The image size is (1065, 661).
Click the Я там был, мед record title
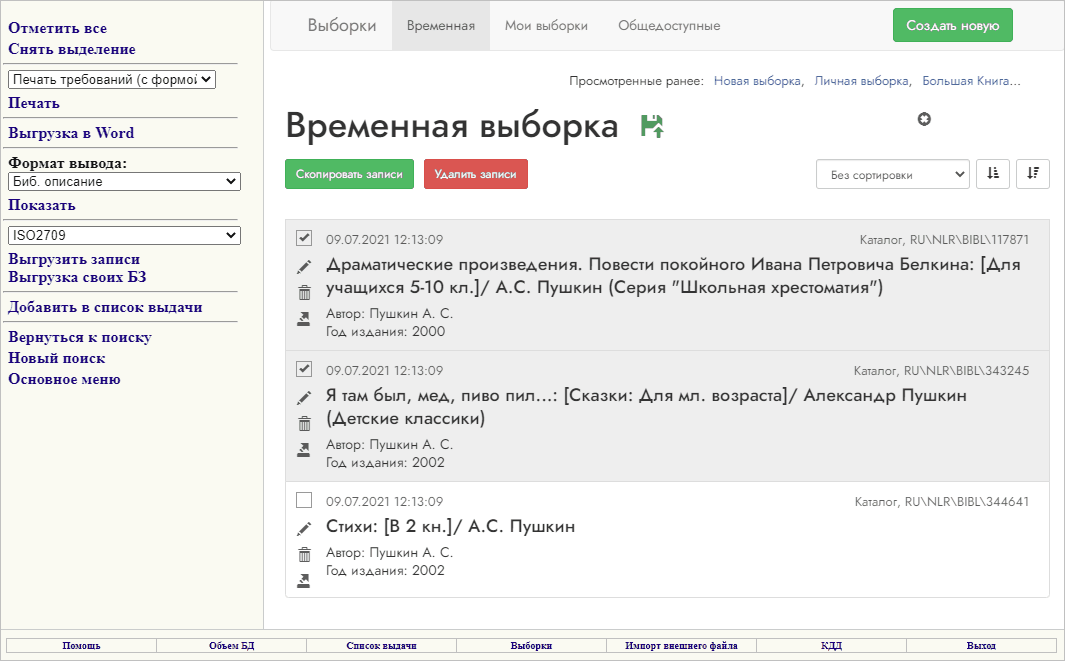646,406
